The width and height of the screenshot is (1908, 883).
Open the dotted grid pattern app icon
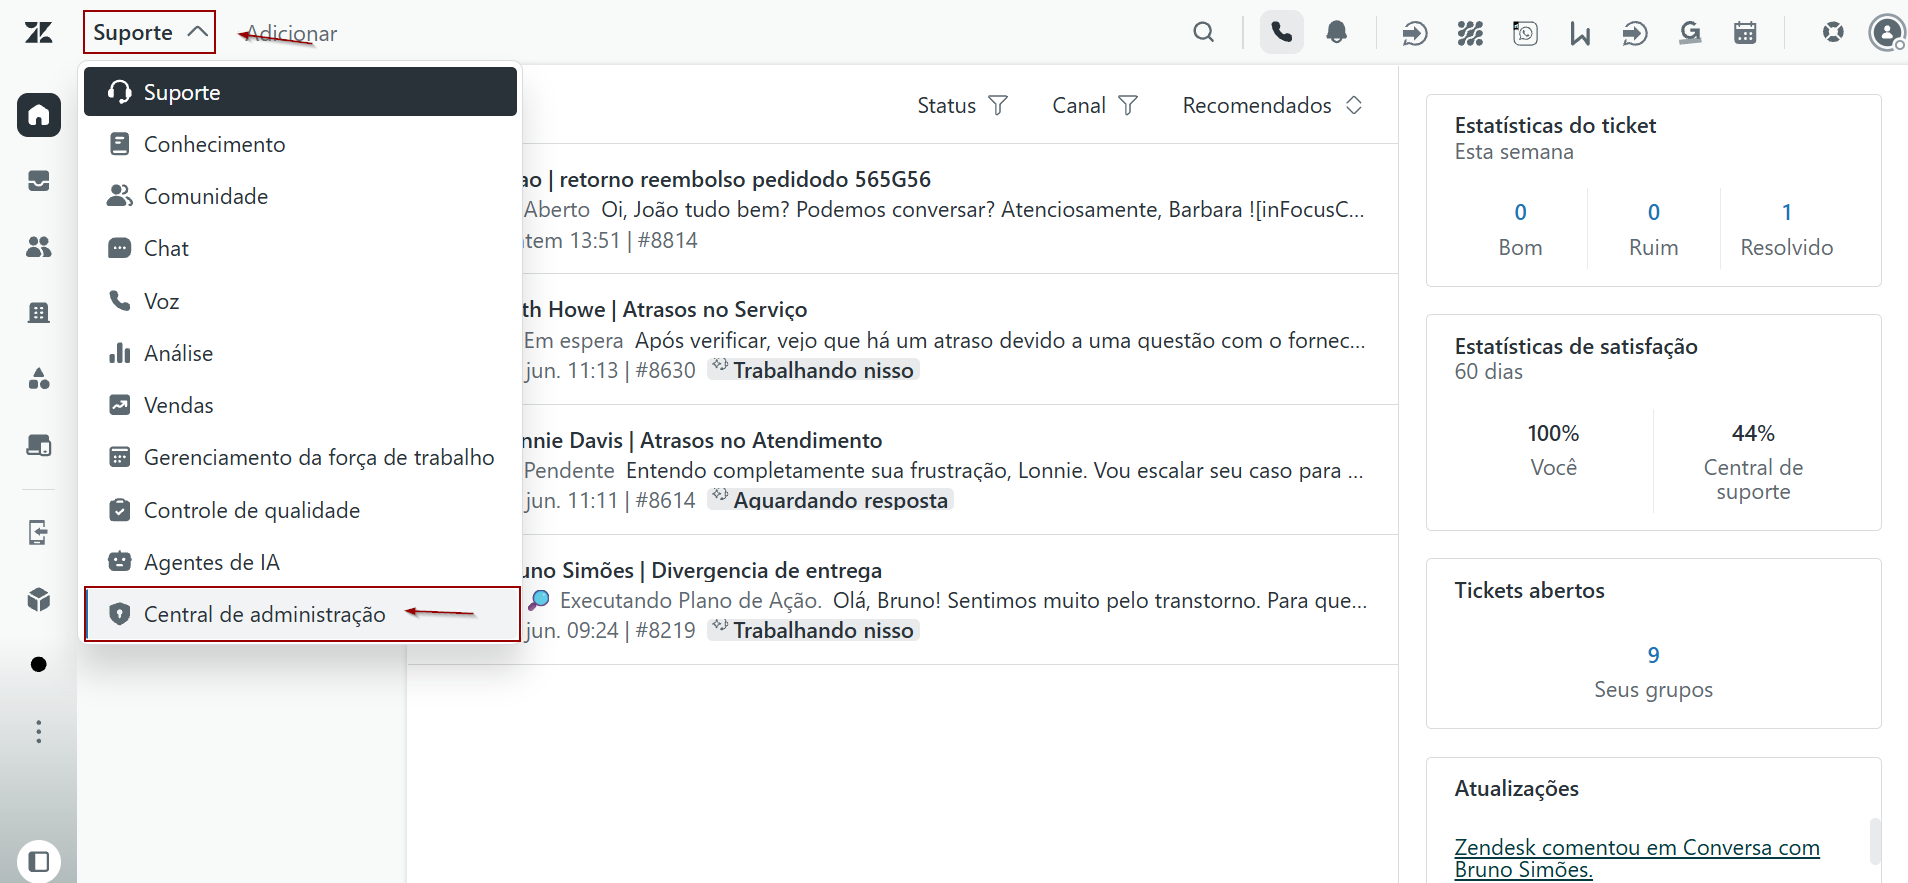click(1470, 34)
